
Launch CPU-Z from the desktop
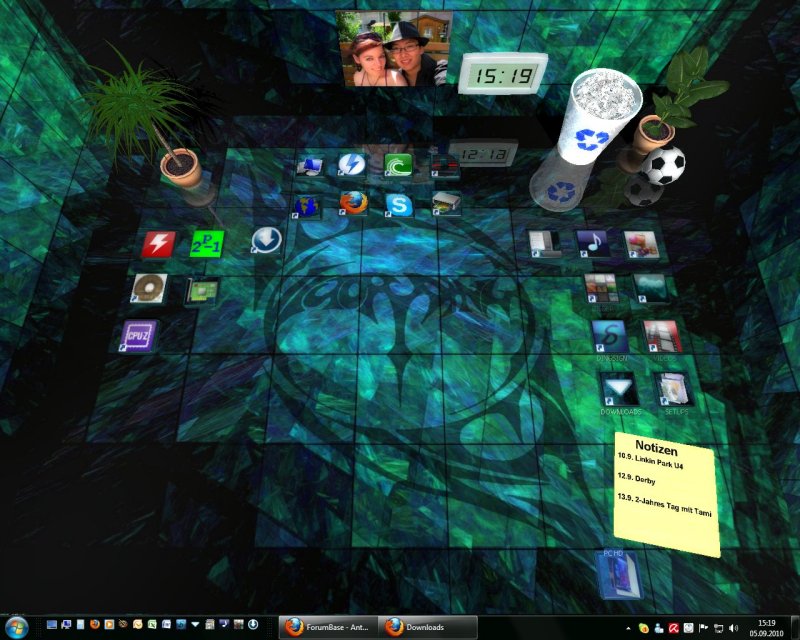(139, 336)
